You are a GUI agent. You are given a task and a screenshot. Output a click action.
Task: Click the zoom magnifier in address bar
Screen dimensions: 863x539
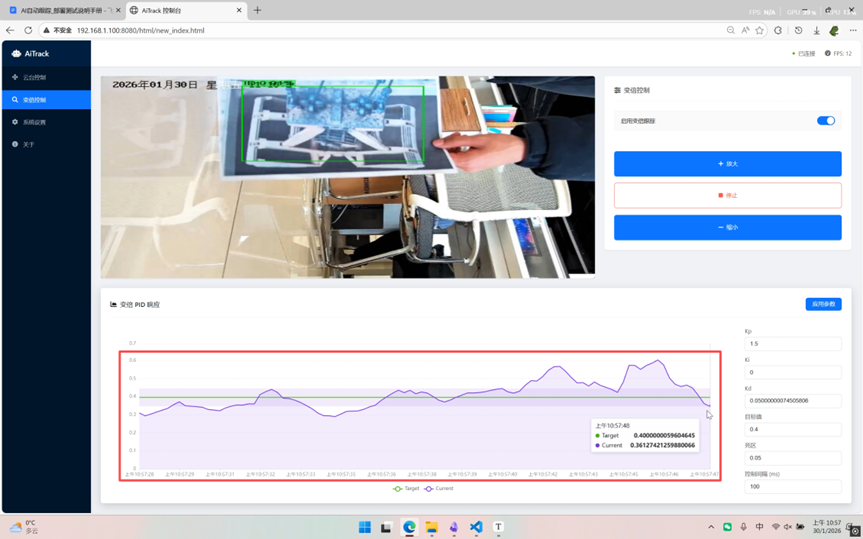coord(731,31)
